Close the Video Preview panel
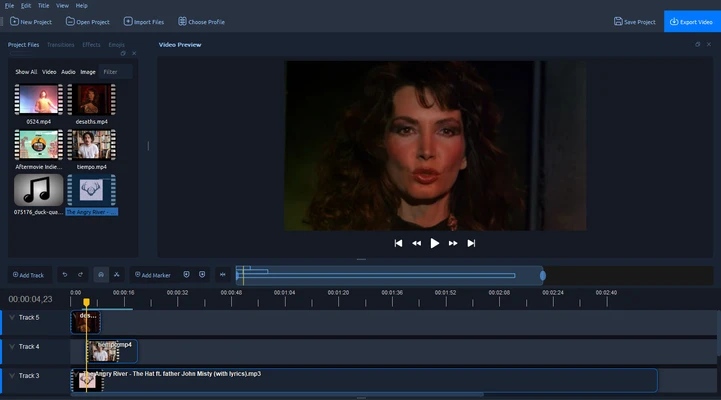The height and width of the screenshot is (400, 721). (709, 44)
